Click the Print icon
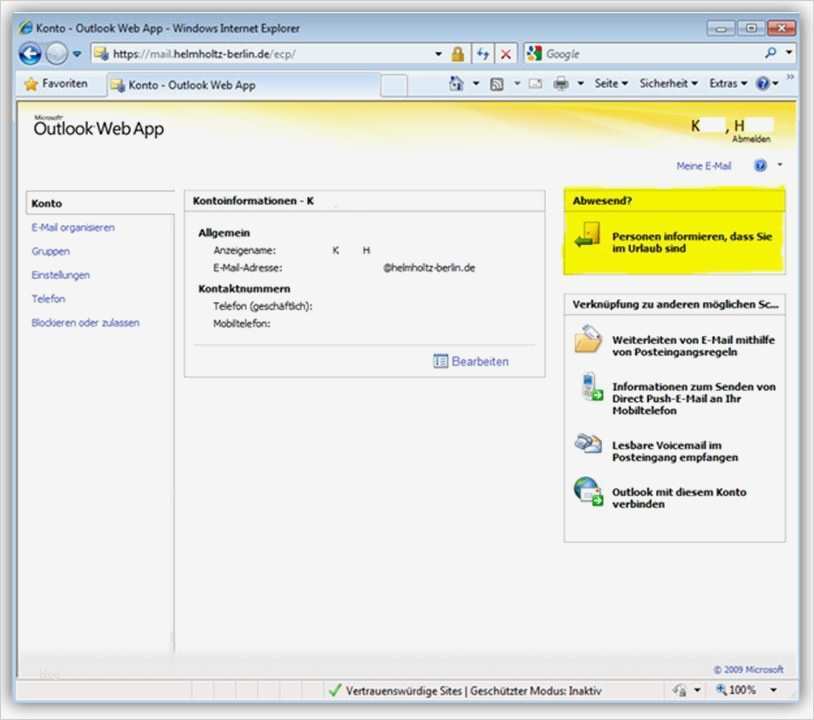The width and height of the screenshot is (814, 720). pyautogui.click(x=561, y=84)
